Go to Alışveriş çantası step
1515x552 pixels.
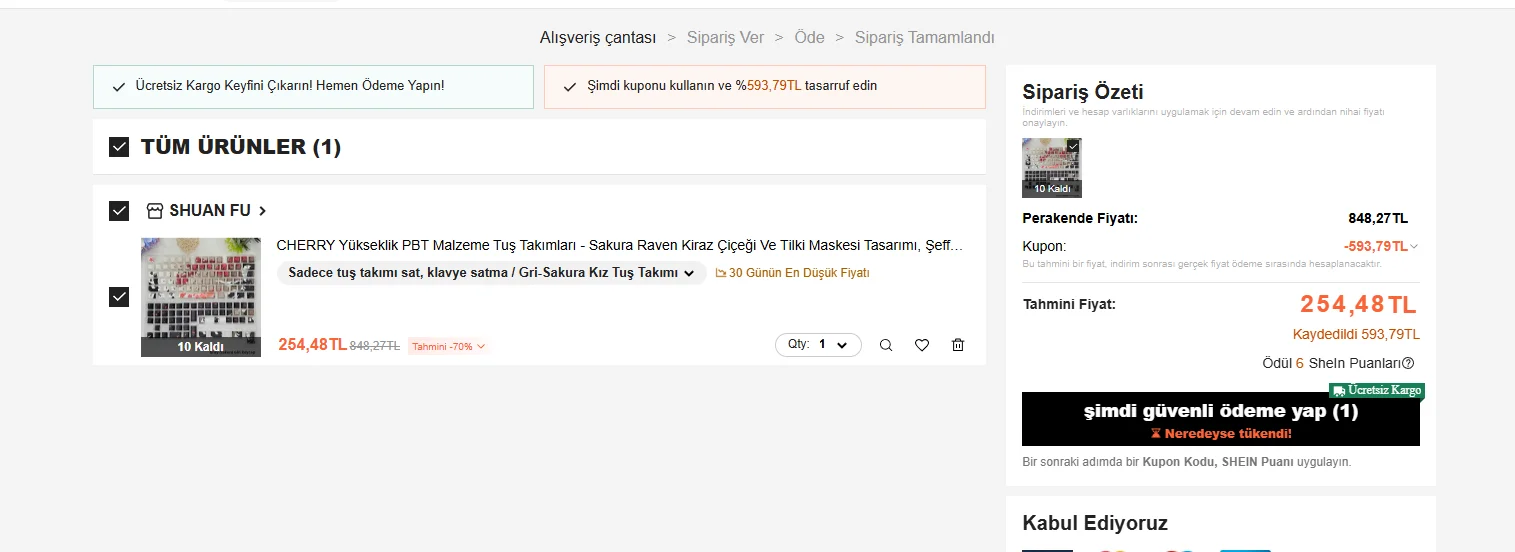(x=598, y=37)
